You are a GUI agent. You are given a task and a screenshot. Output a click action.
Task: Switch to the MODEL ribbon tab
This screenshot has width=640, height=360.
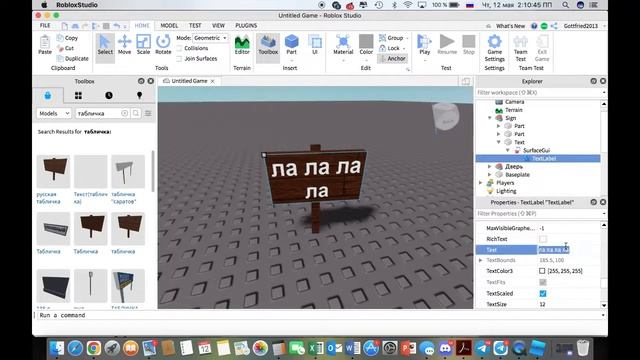pyautogui.click(x=169, y=25)
